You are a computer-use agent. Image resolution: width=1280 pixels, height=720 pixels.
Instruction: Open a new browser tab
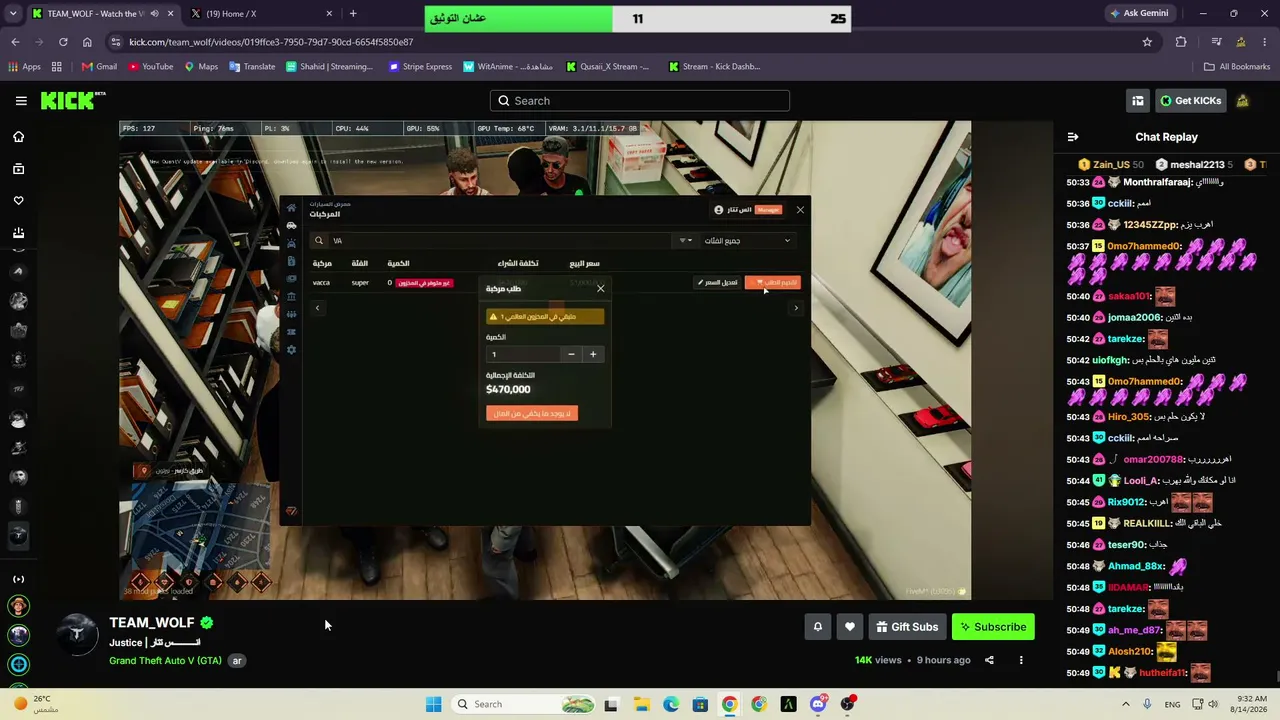pos(353,14)
